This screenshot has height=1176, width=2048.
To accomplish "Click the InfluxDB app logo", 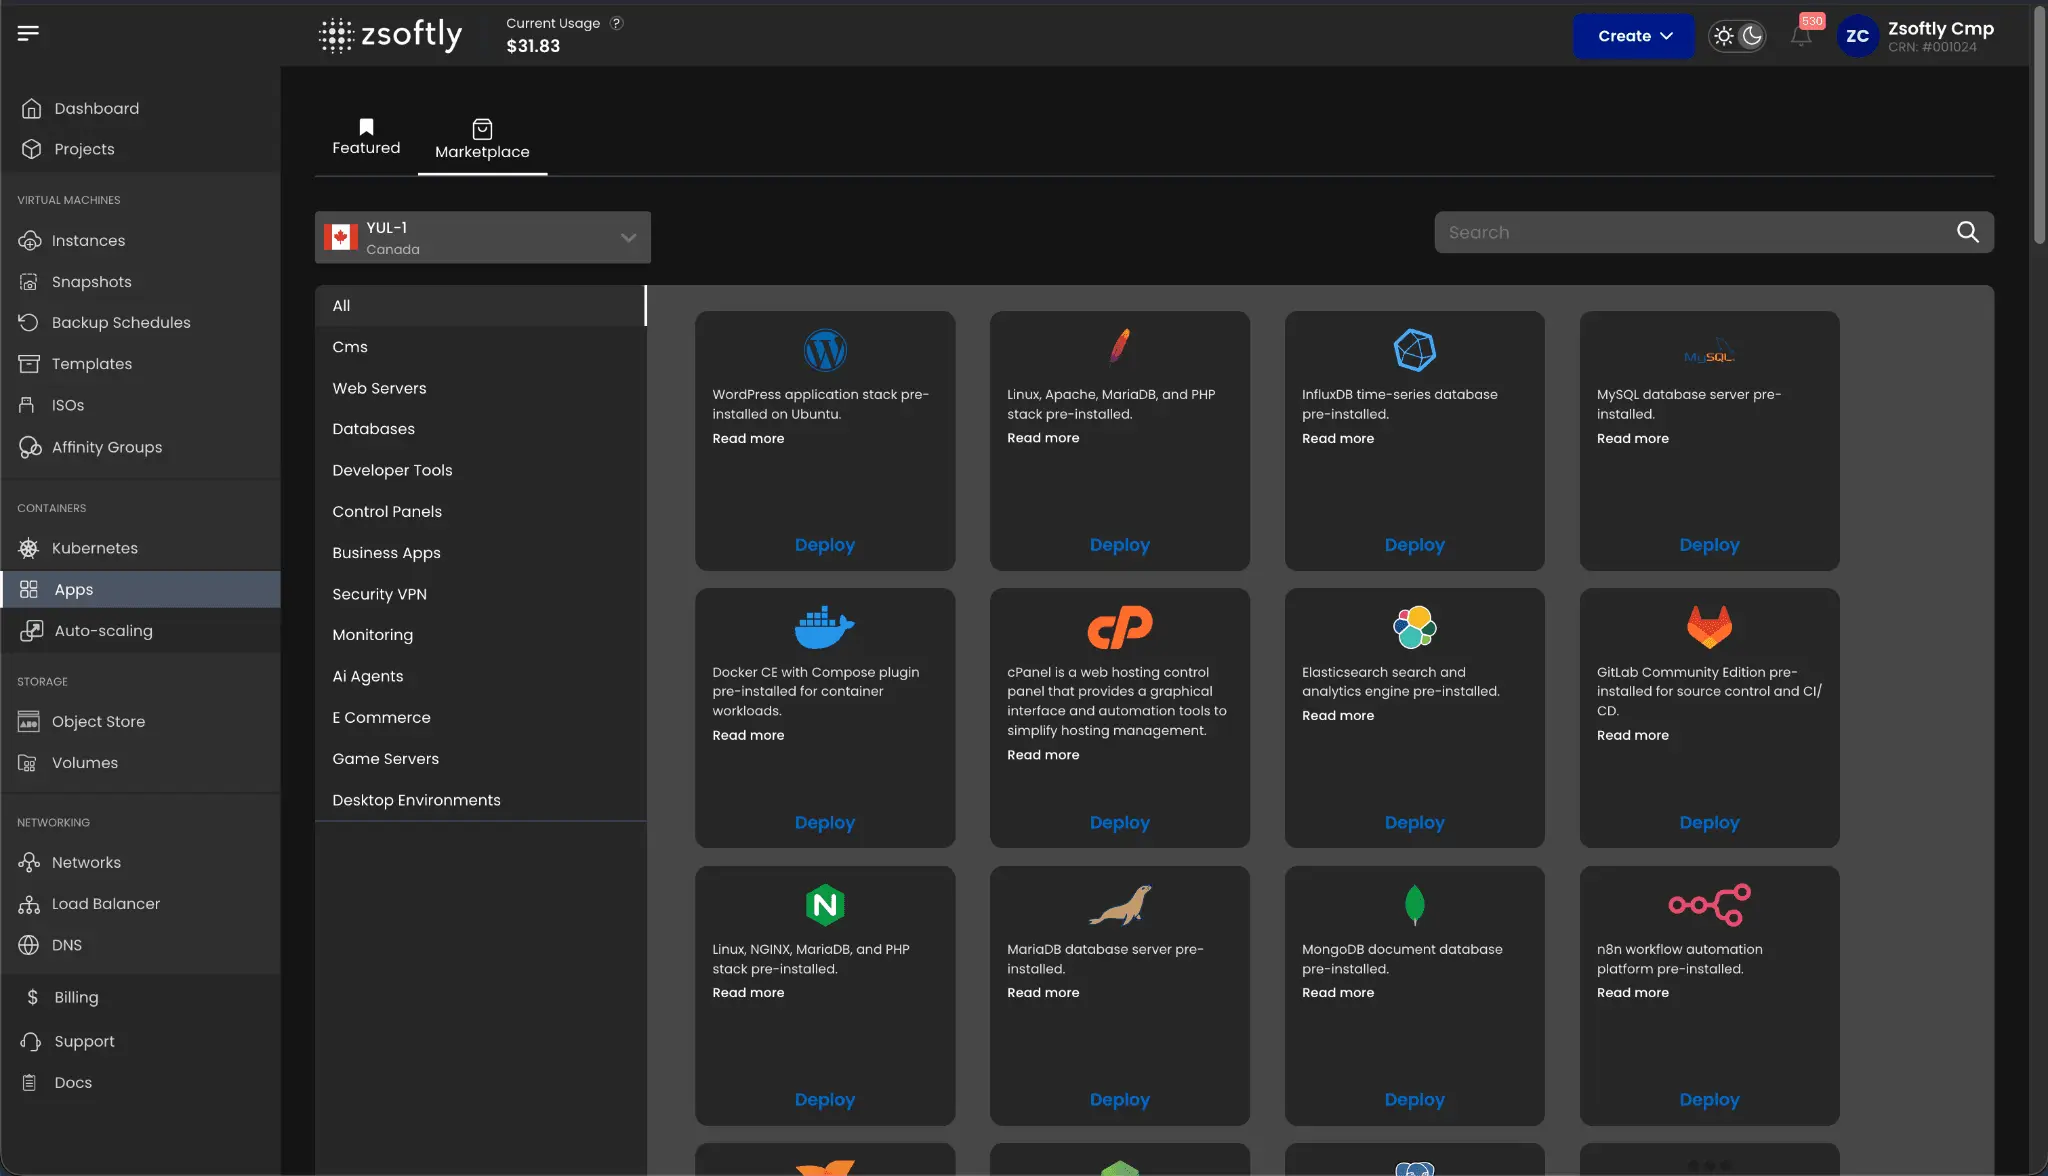I will pyautogui.click(x=1415, y=350).
